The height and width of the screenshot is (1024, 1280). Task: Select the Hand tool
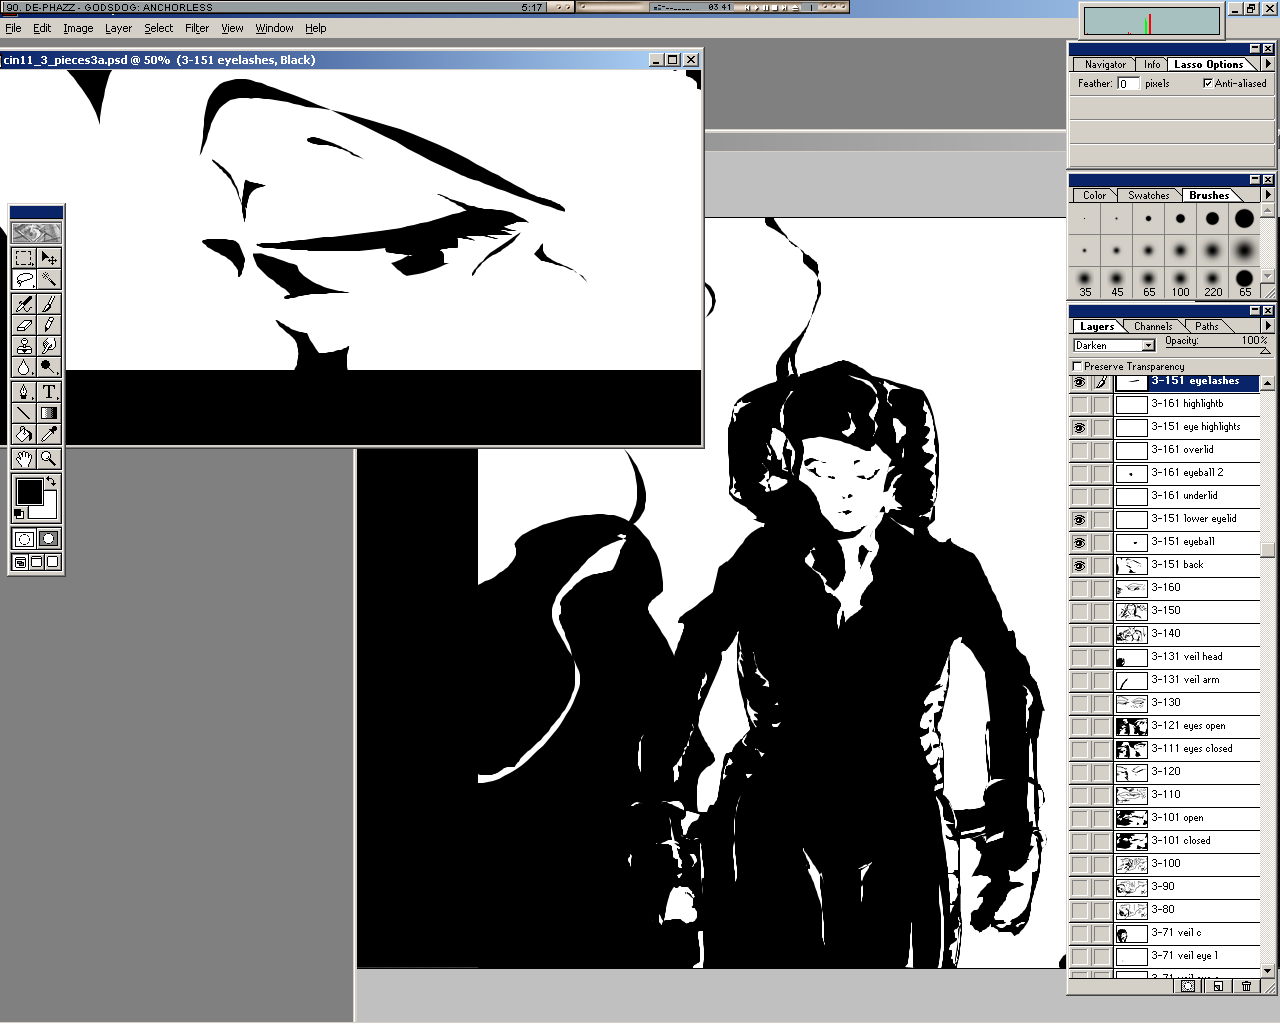pyautogui.click(x=25, y=459)
